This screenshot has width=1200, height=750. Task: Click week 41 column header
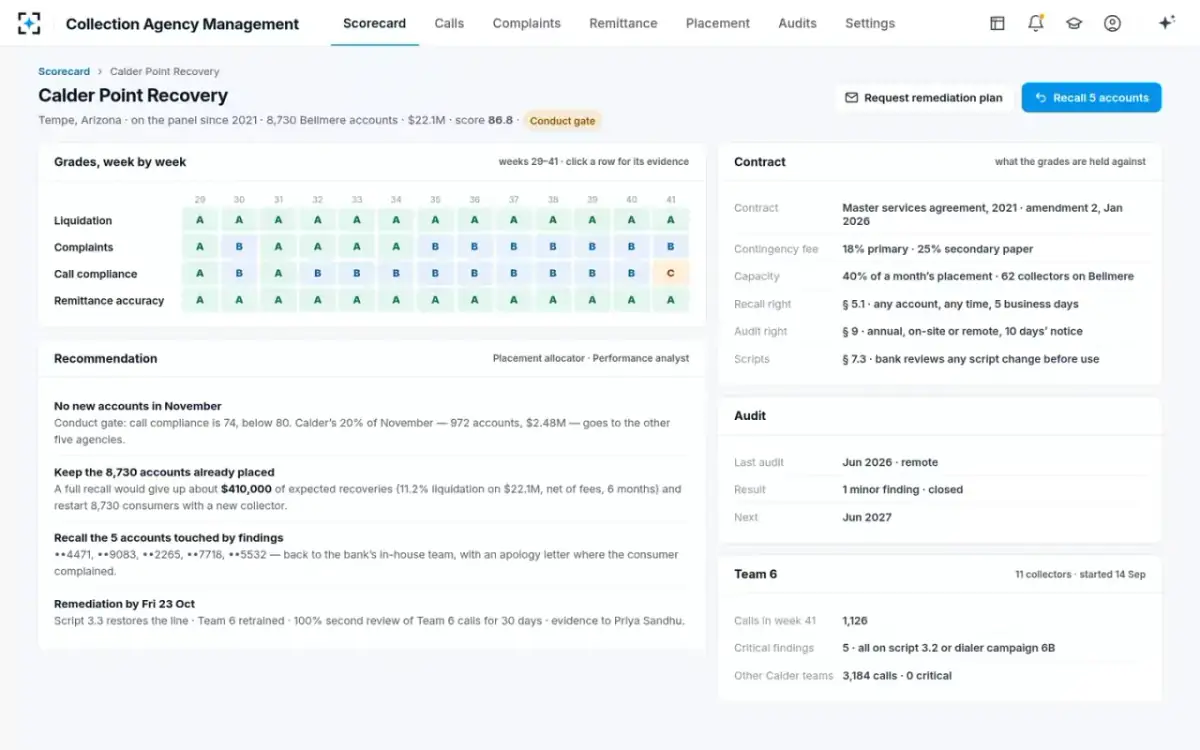coord(671,199)
